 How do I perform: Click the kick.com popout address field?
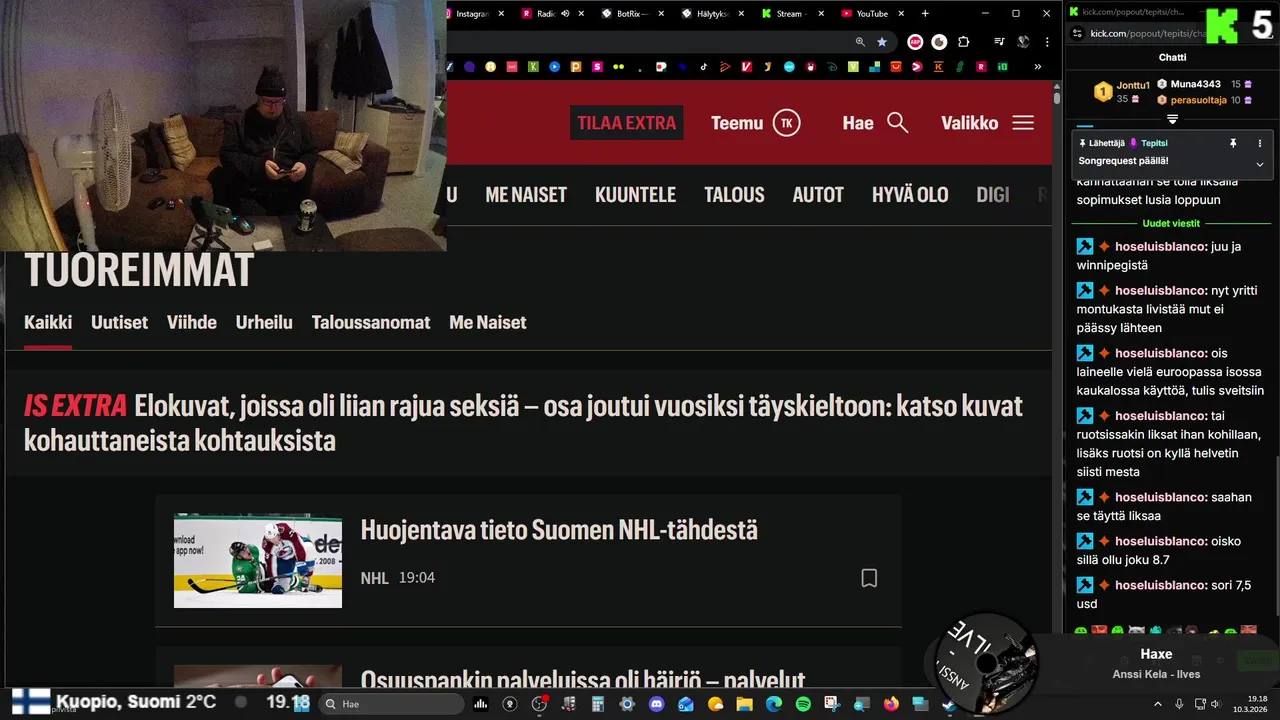click(x=1150, y=33)
